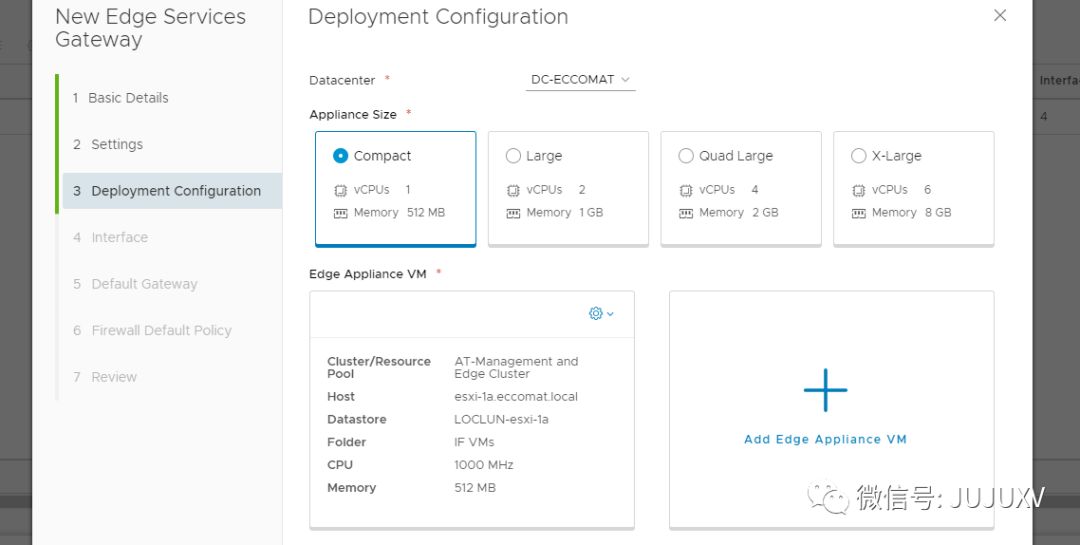Close the Deployment Configuration dialog
This screenshot has width=1080, height=545.
point(999,16)
